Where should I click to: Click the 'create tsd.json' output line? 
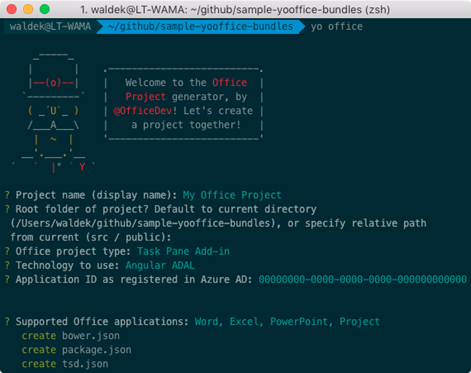[65, 364]
